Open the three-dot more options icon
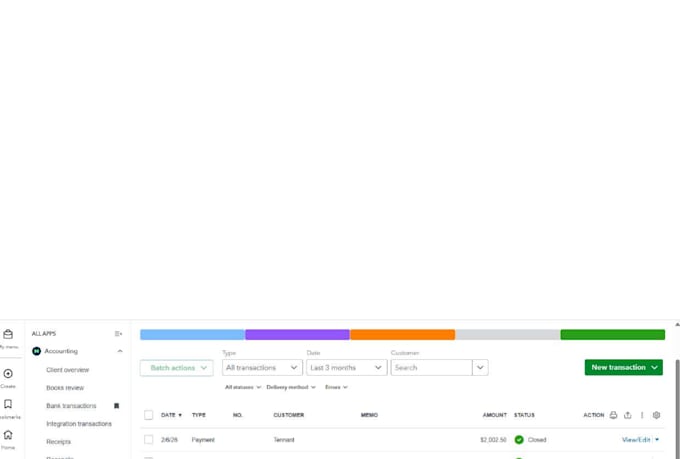Viewport: 680px width, 459px height. pyautogui.click(x=642, y=415)
